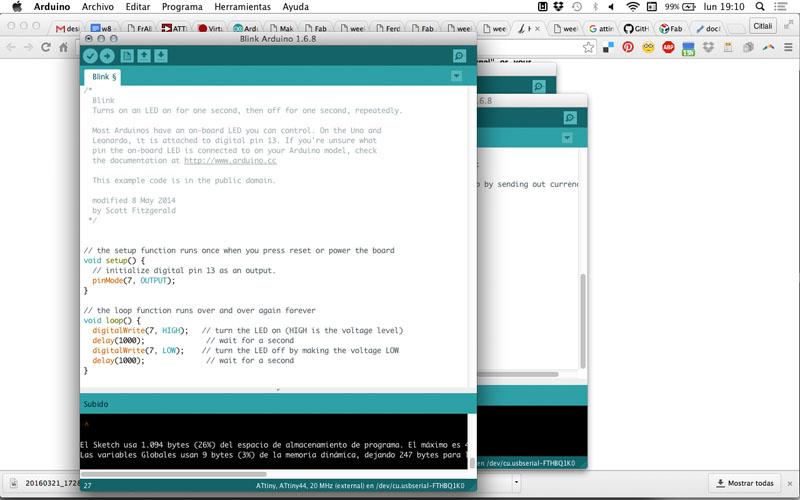Click the volume icon in menu bar
Screen dimensions: 800x500
(611, 7)
